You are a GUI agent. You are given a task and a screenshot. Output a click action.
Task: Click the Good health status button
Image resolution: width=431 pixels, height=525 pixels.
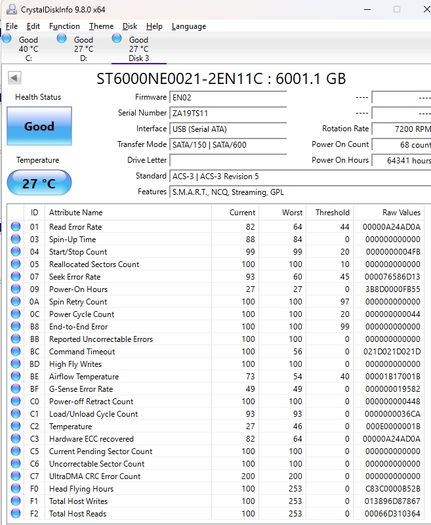39,126
